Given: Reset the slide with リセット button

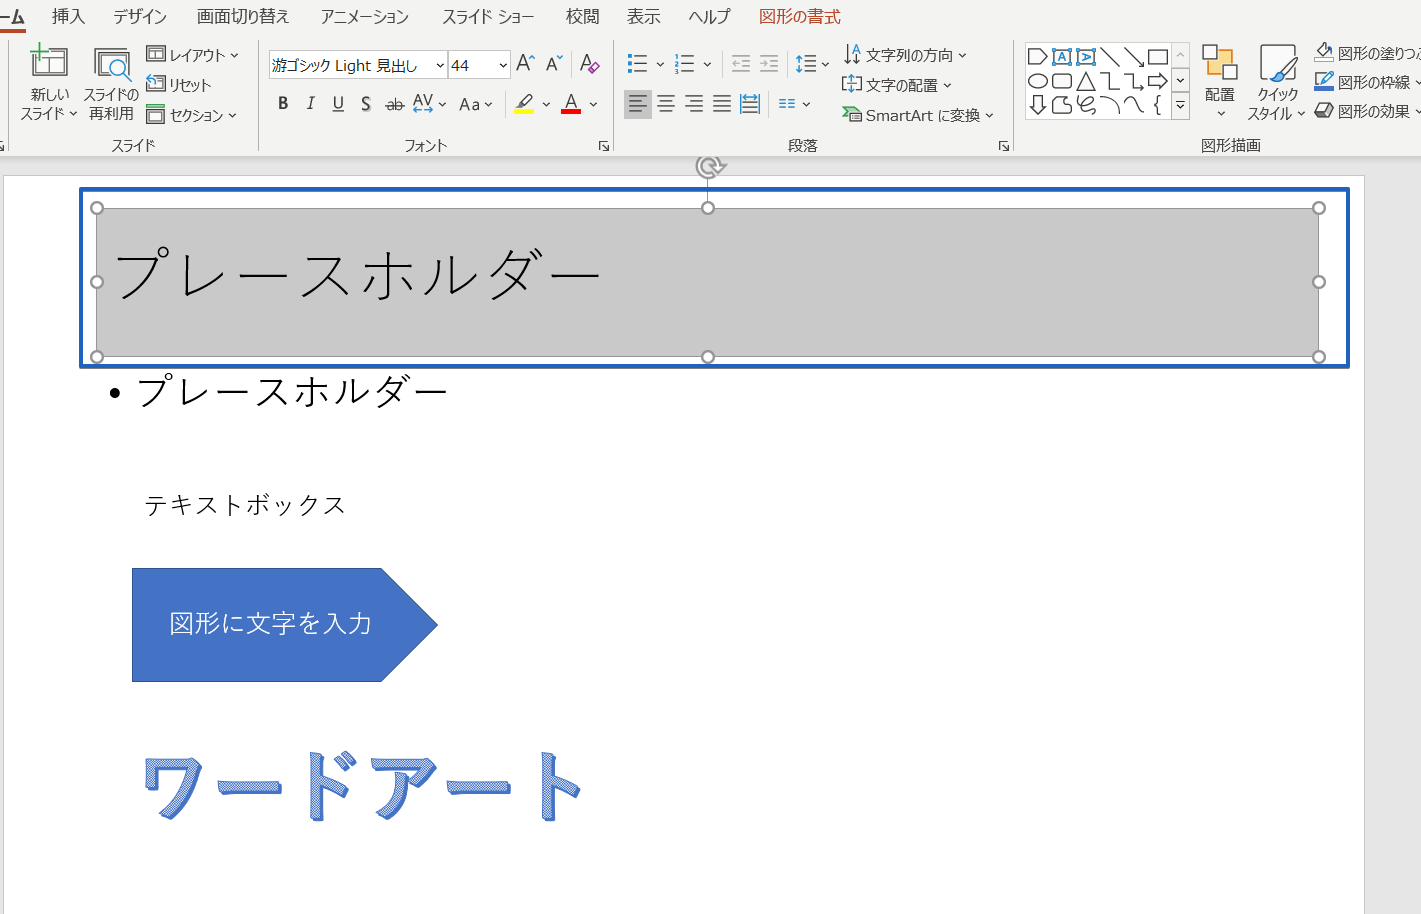Looking at the screenshot, I should click(x=179, y=85).
